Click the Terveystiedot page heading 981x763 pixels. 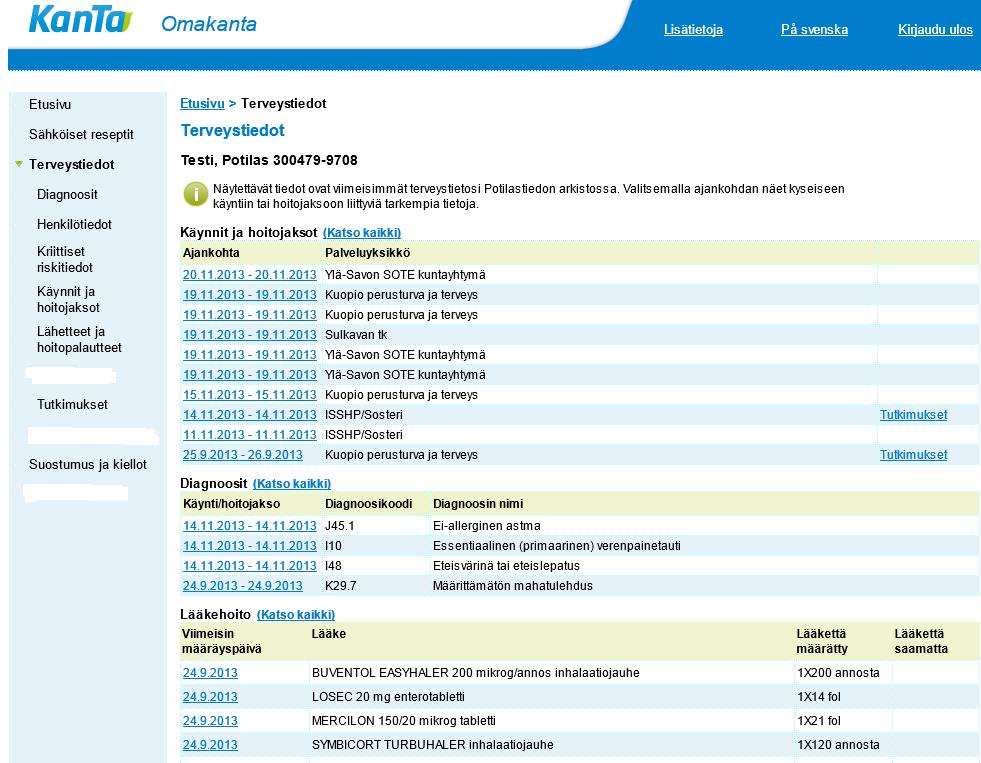point(233,130)
